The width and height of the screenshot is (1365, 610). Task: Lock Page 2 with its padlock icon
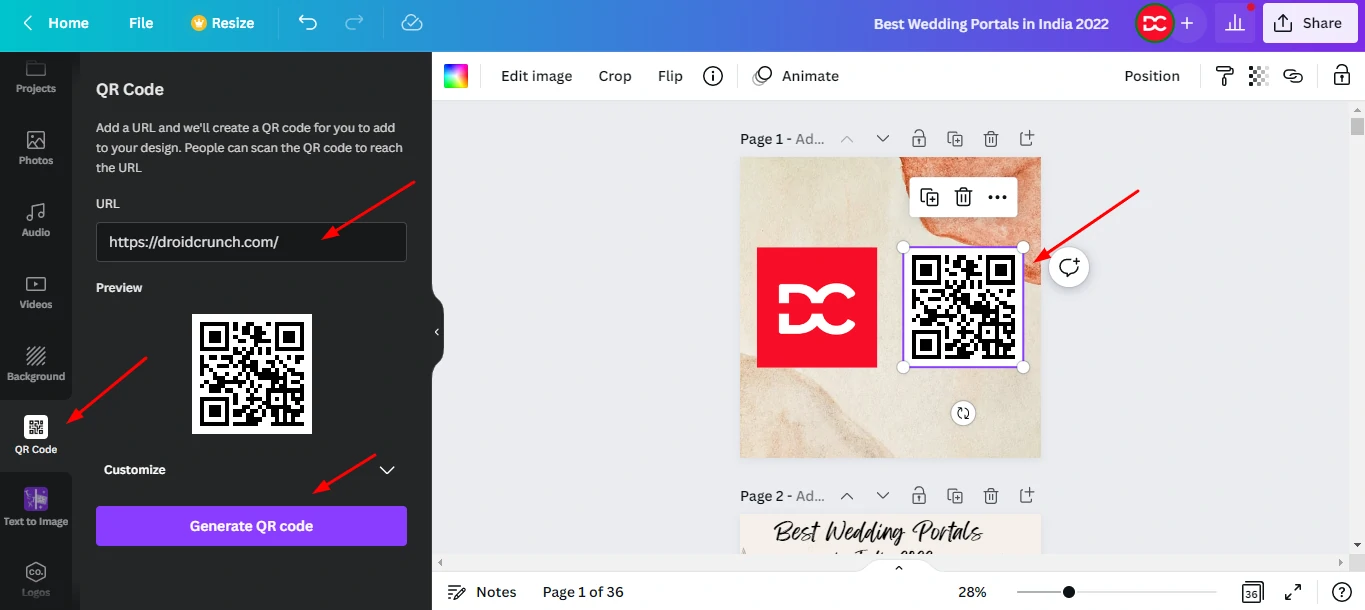click(x=918, y=496)
